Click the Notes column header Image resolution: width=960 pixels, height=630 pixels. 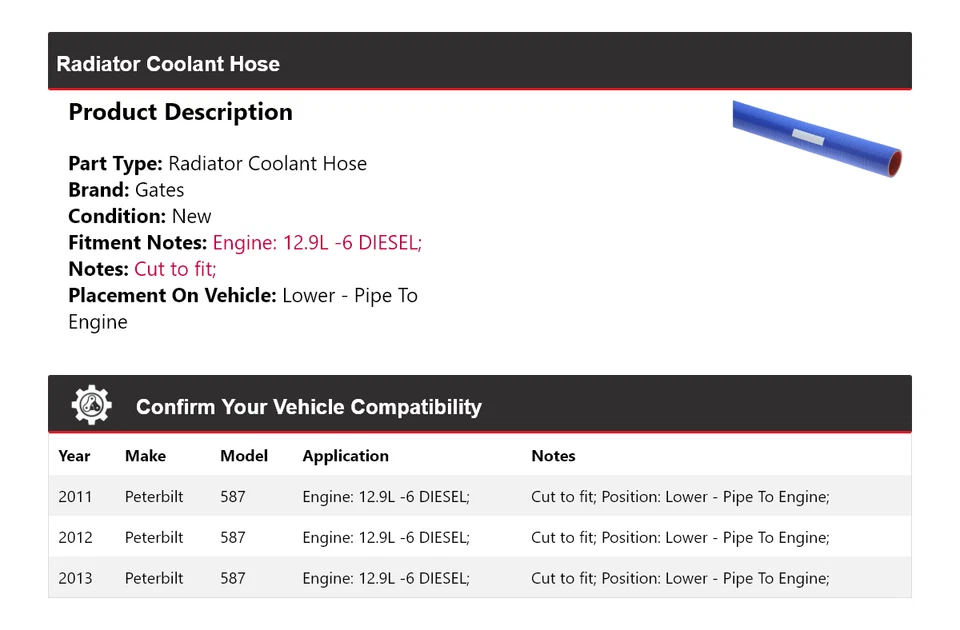coord(553,456)
